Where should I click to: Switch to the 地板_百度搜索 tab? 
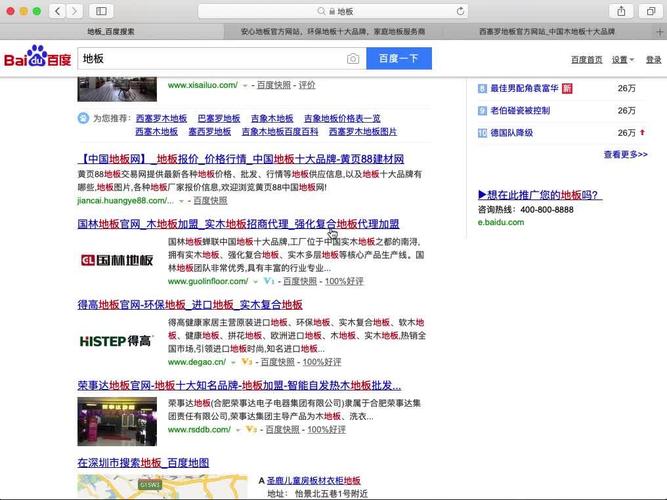(x=111, y=31)
